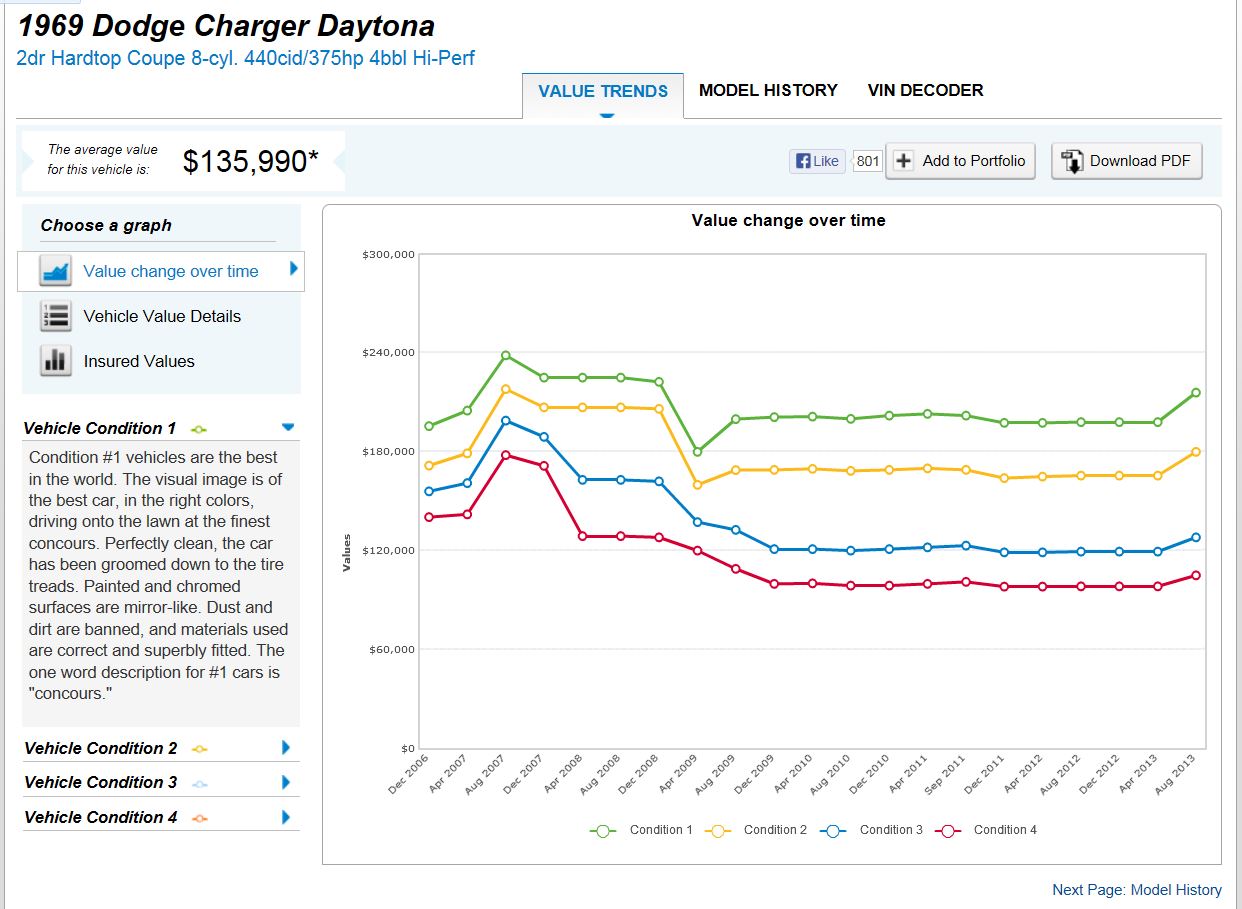Click the green Vehicle Condition 1 marker icon
The image size is (1242, 909).
198,429
